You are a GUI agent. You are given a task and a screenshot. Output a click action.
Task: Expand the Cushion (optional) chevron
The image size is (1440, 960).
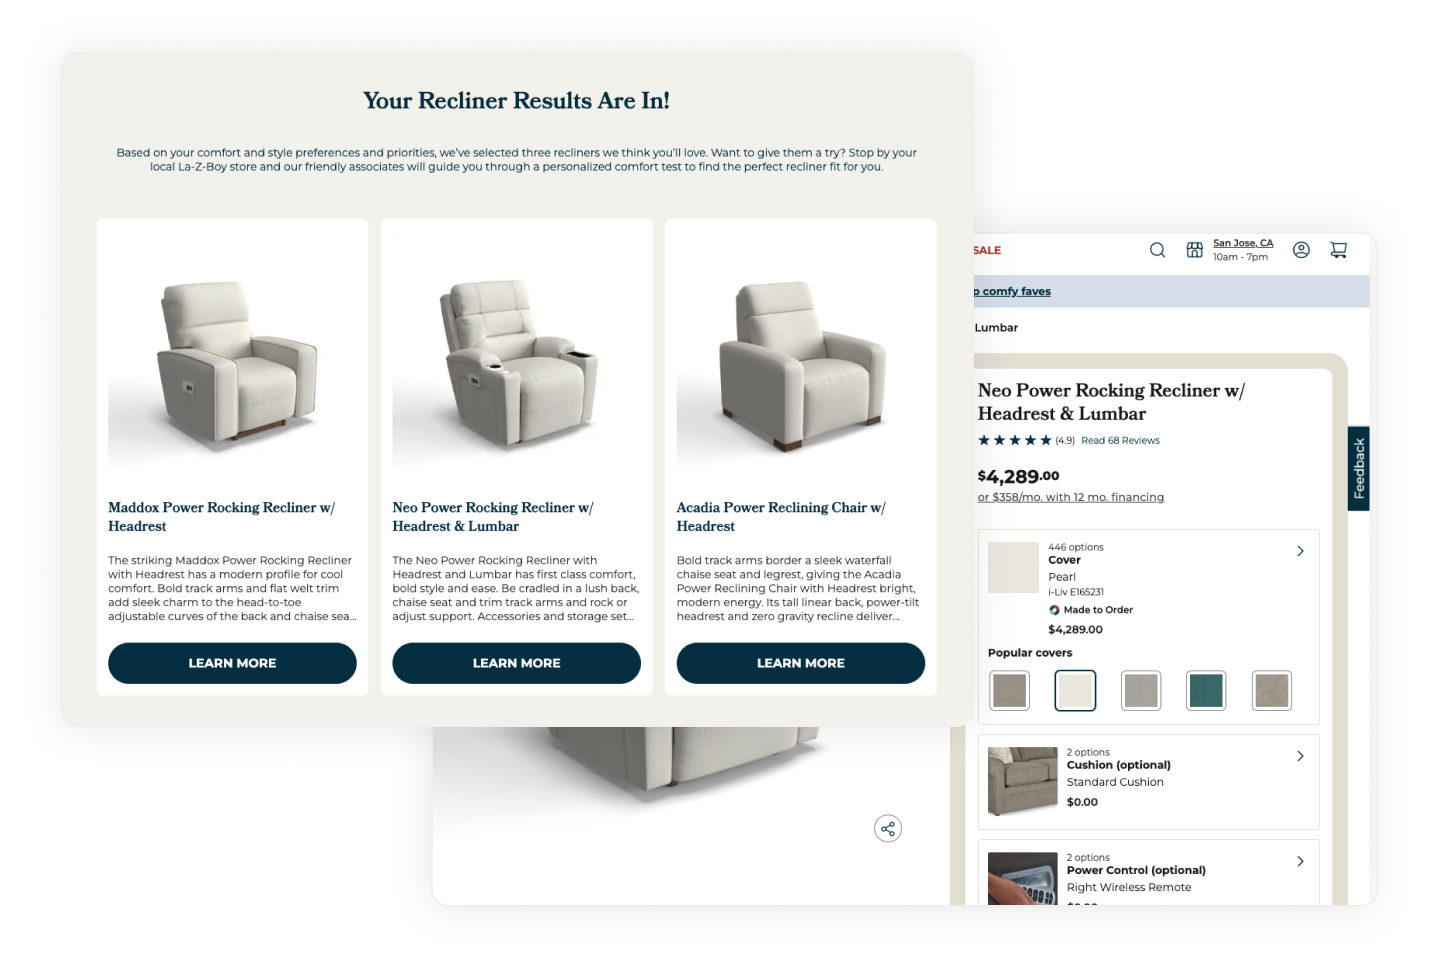(1300, 756)
